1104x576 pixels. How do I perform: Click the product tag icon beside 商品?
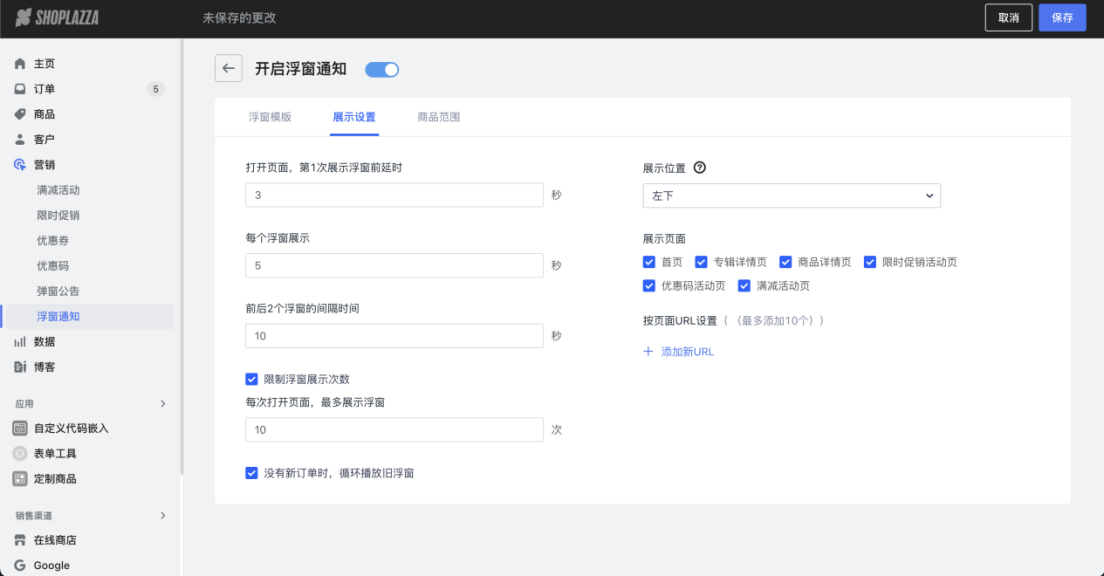[20, 114]
